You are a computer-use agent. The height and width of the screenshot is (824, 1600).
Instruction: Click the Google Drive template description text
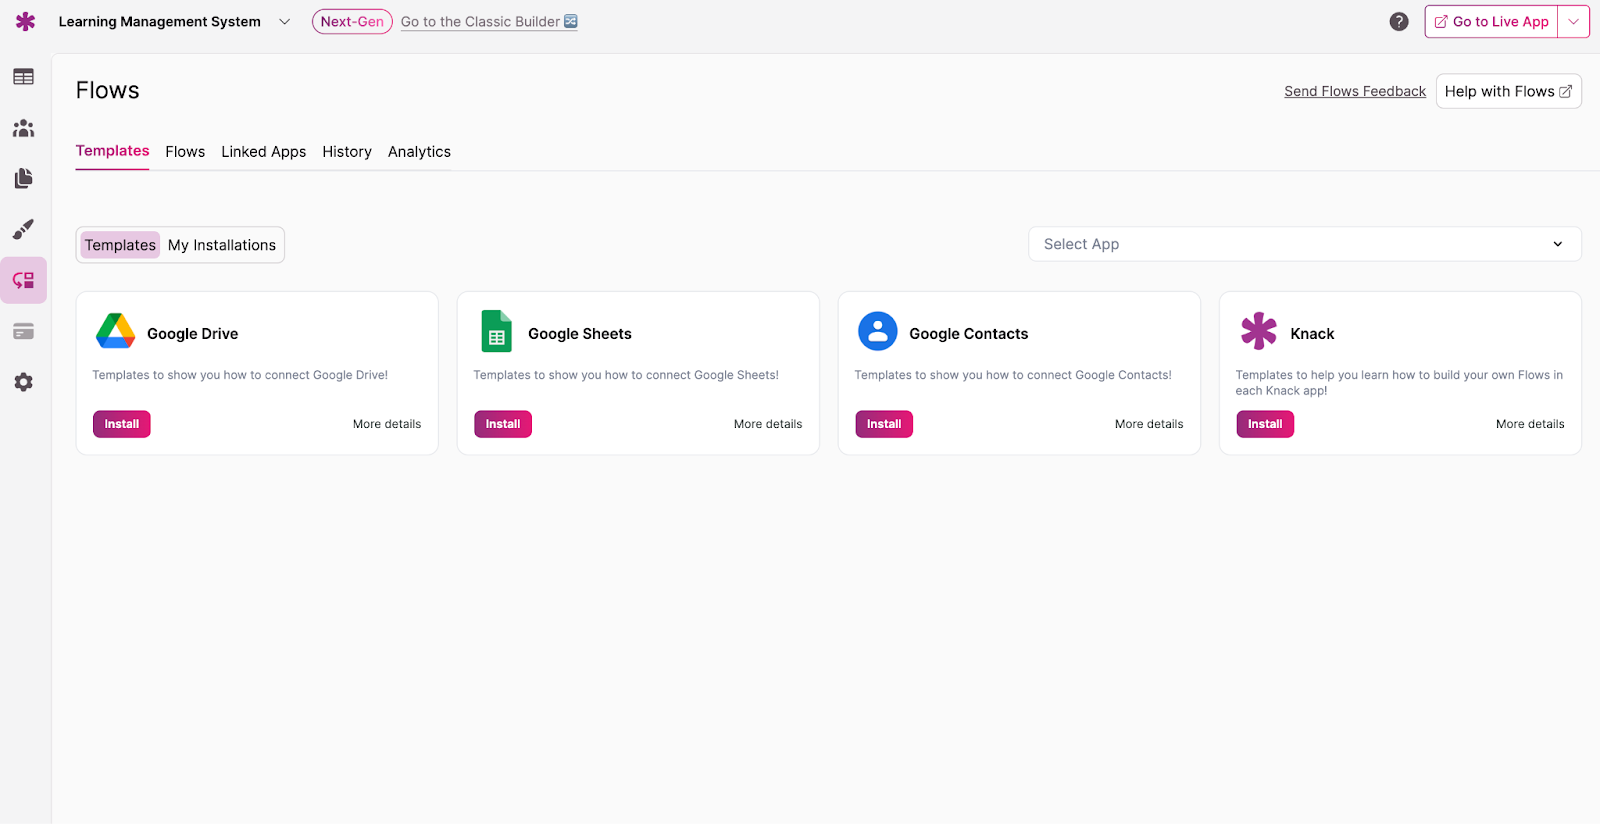coord(240,375)
